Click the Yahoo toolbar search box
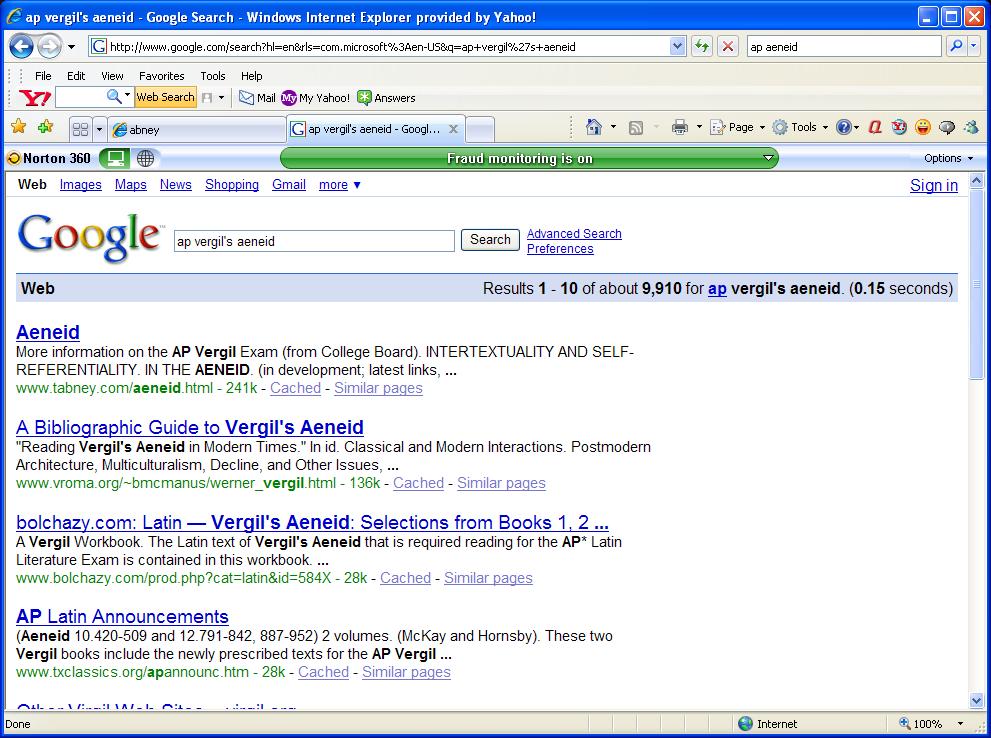 80,97
